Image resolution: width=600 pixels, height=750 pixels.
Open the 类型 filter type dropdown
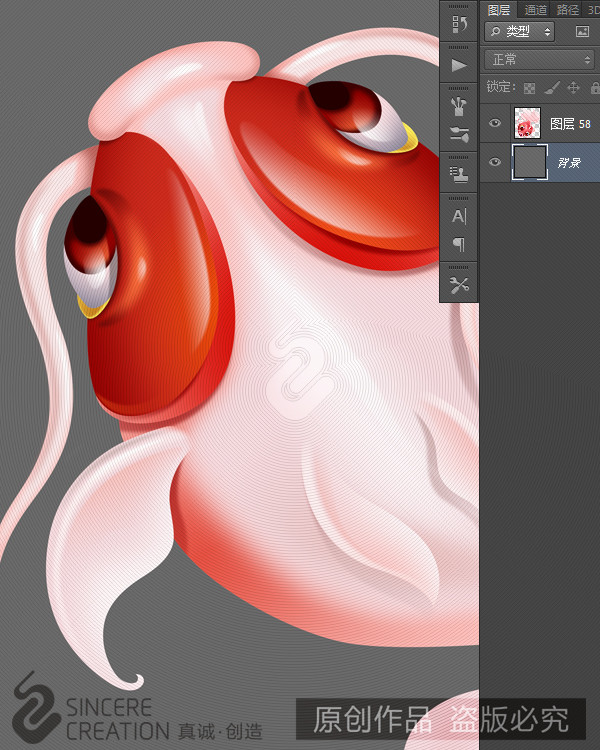(520, 32)
